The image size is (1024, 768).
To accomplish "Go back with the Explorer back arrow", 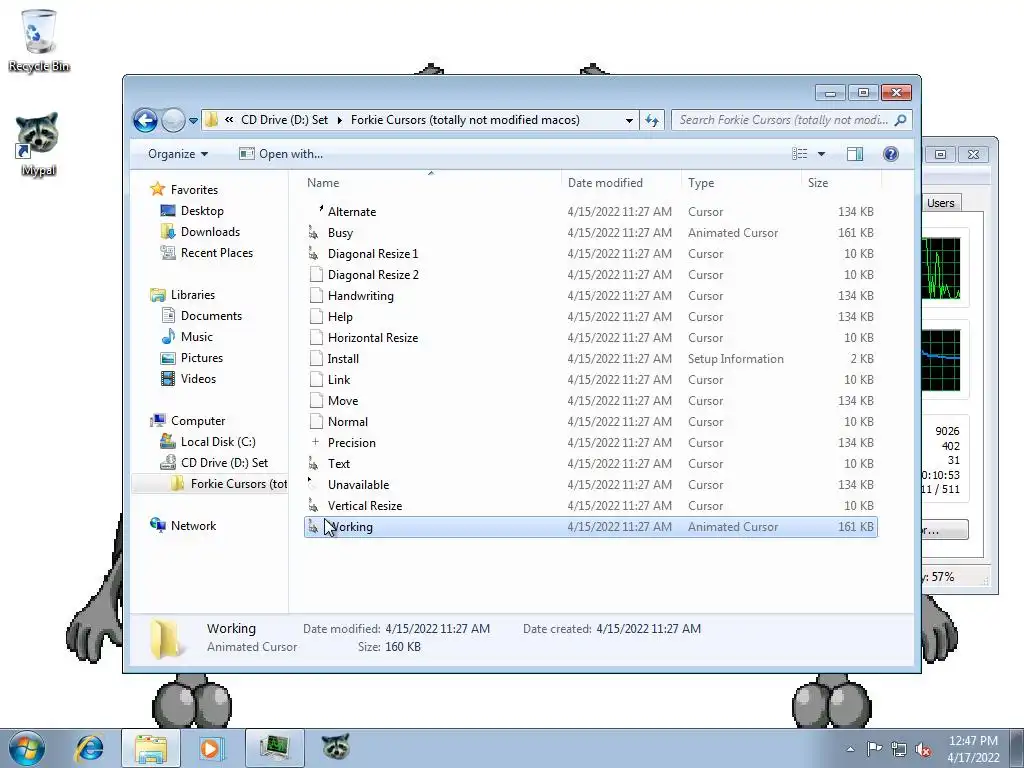I will coord(145,120).
